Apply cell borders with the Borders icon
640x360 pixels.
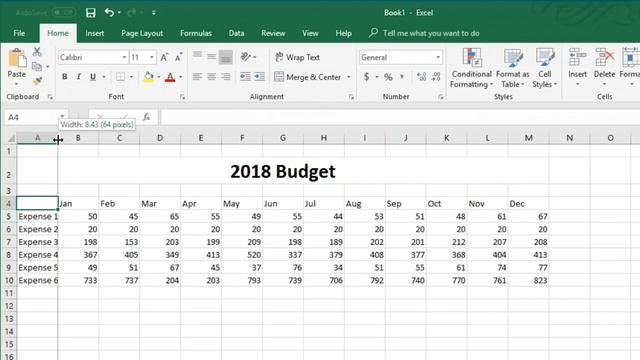point(120,77)
